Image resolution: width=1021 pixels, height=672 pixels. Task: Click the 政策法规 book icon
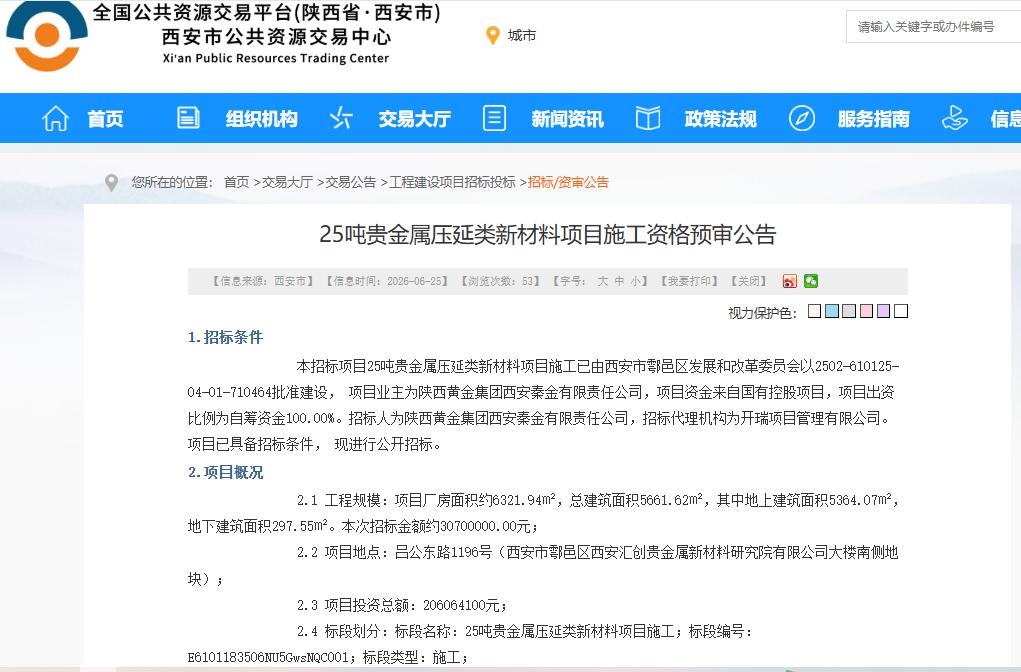pos(648,119)
